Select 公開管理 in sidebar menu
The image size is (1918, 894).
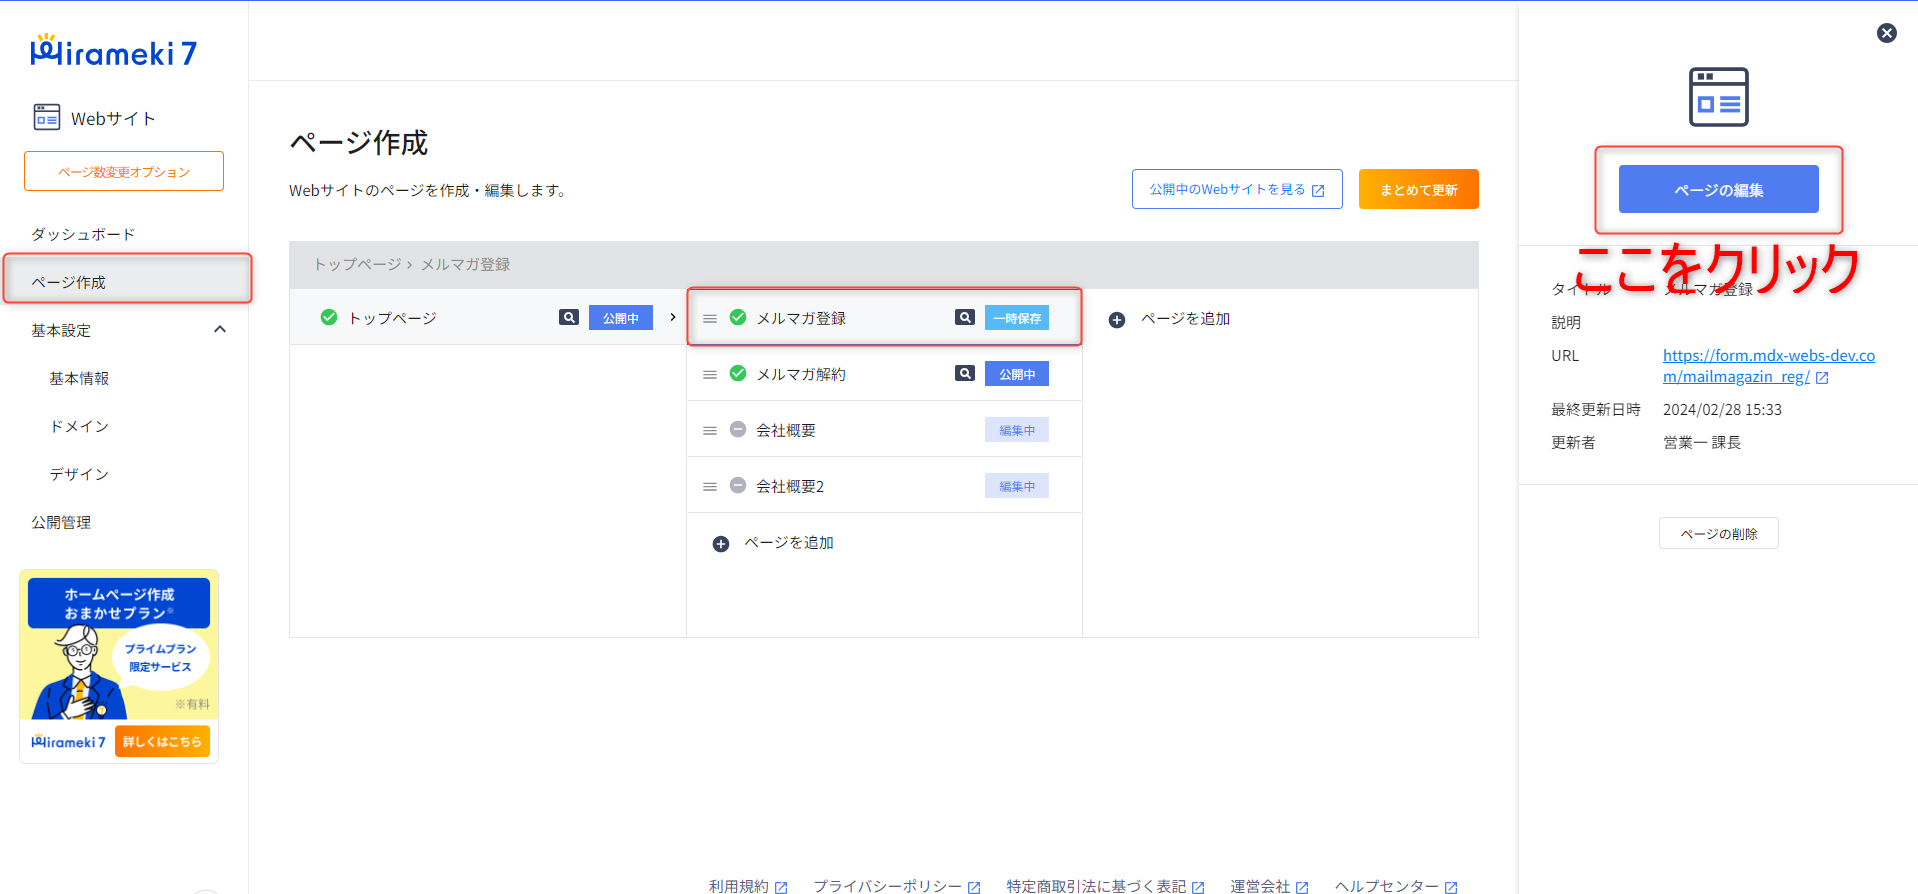(x=61, y=522)
